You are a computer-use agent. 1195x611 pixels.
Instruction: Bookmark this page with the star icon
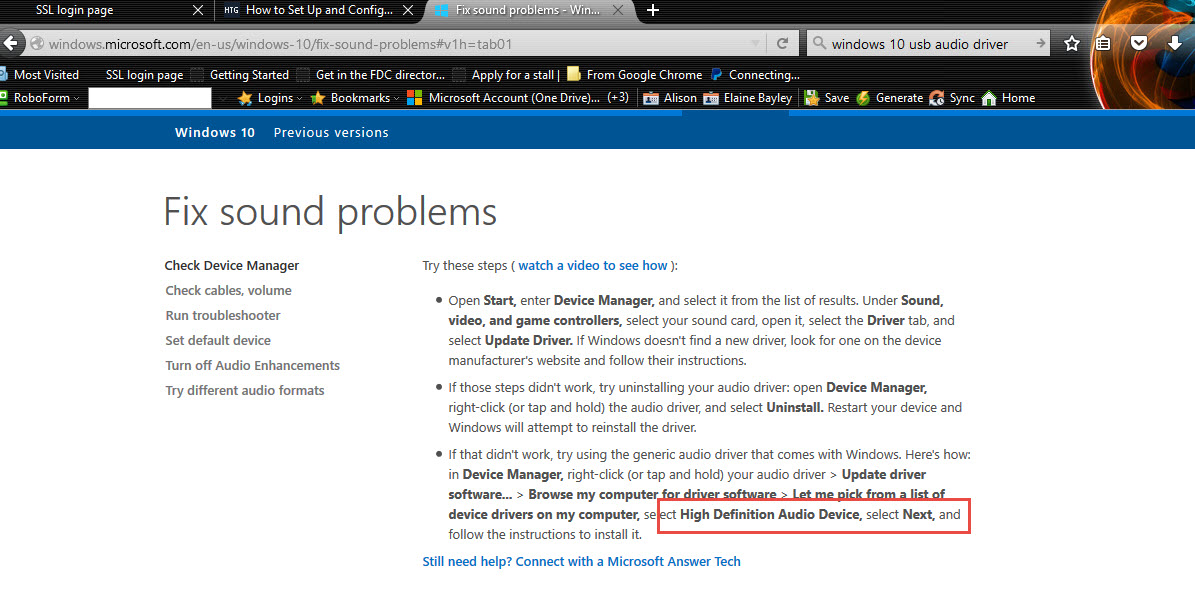tap(1072, 44)
